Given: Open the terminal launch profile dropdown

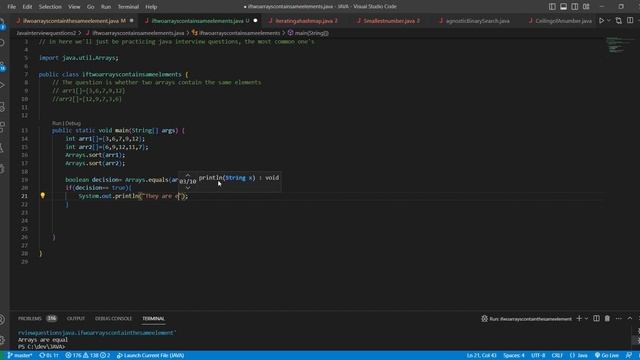Looking at the screenshot, I should pyautogui.click(x=586, y=318).
